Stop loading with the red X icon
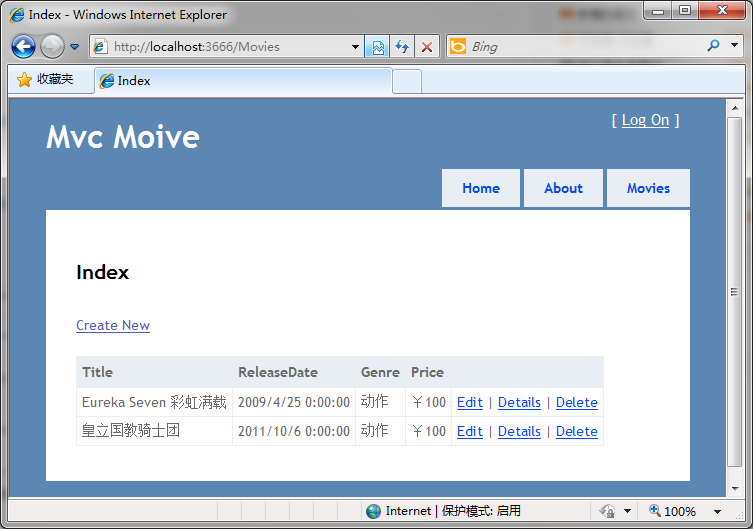753x529 pixels. pyautogui.click(x=426, y=47)
